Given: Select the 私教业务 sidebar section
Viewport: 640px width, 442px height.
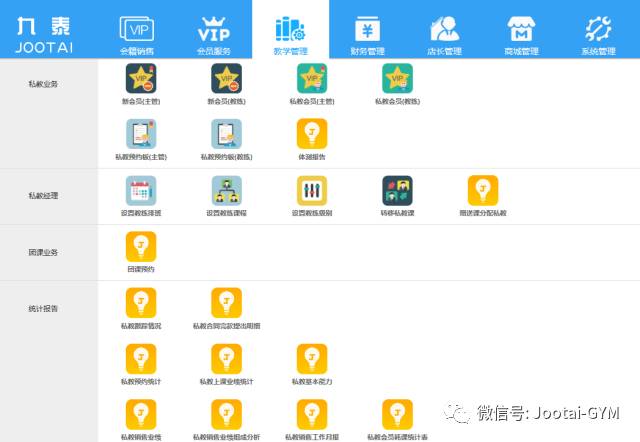Looking at the screenshot, I should (x=43, y=84).
